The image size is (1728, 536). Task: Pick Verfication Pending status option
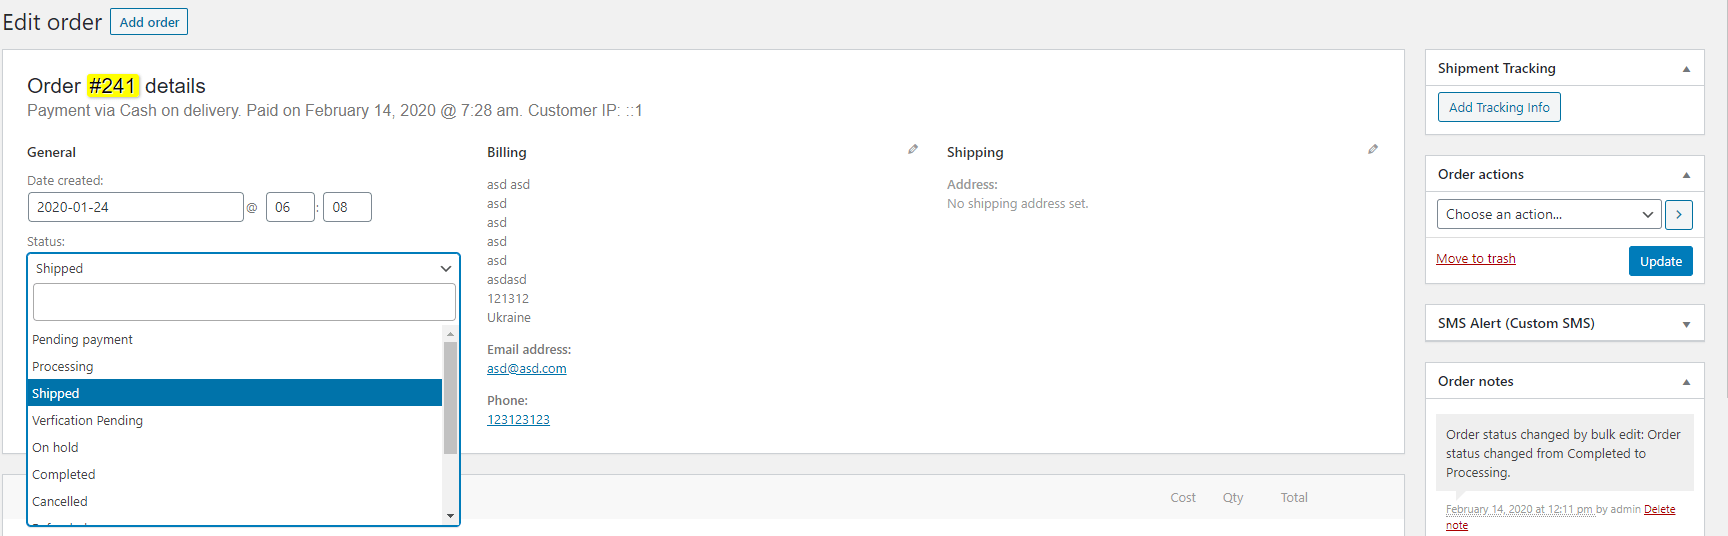pyautogui.click(x=88, y=421)
